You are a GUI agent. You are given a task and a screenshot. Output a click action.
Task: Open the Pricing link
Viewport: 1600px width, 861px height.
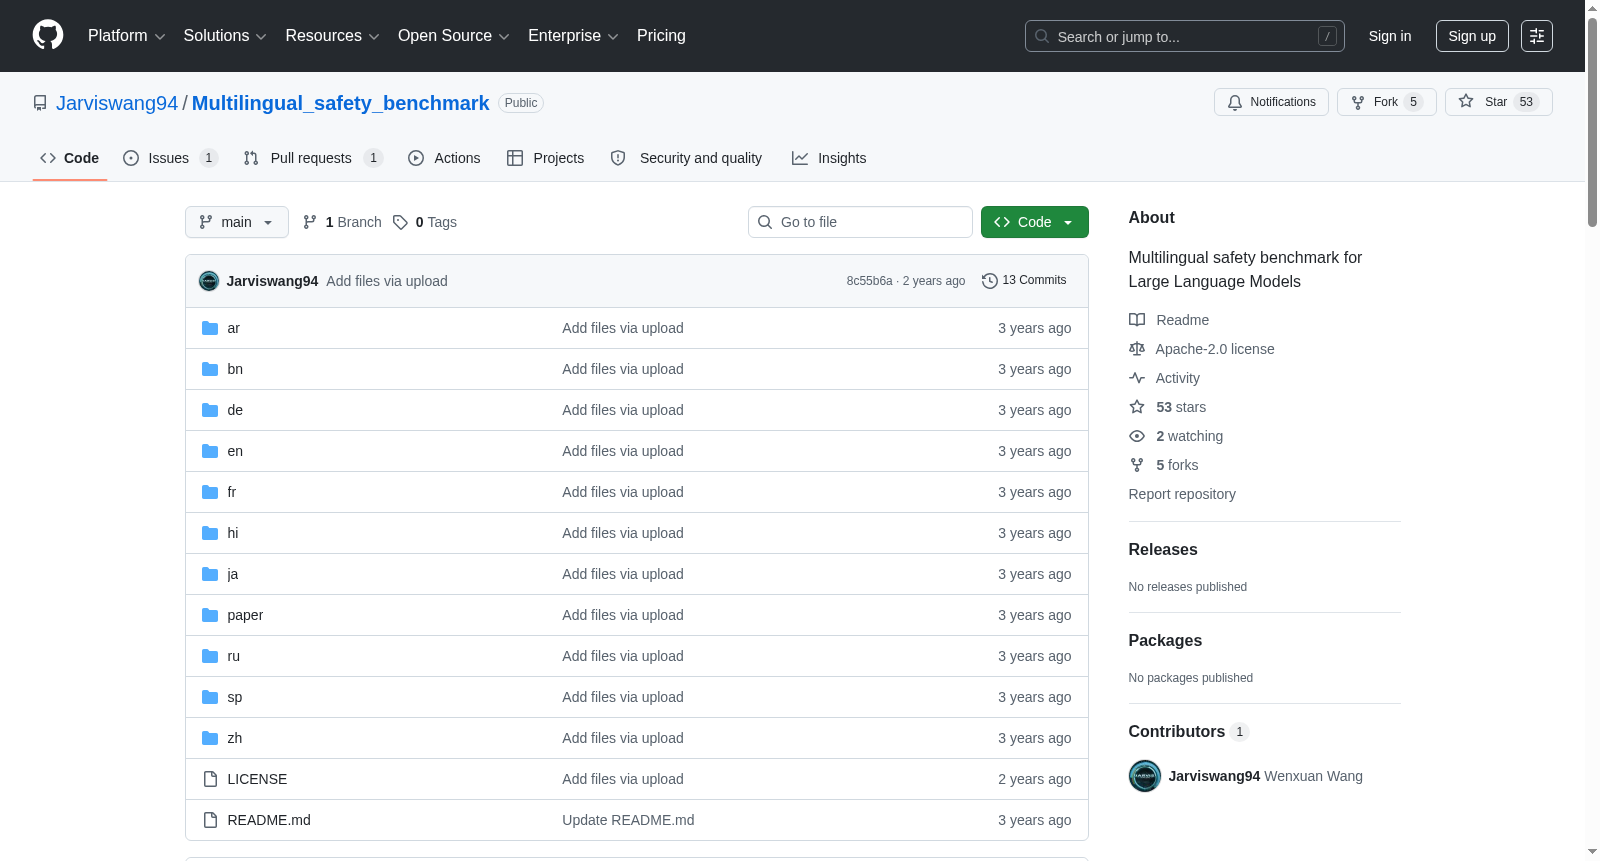pyautogui.click(x=661, y=36)
